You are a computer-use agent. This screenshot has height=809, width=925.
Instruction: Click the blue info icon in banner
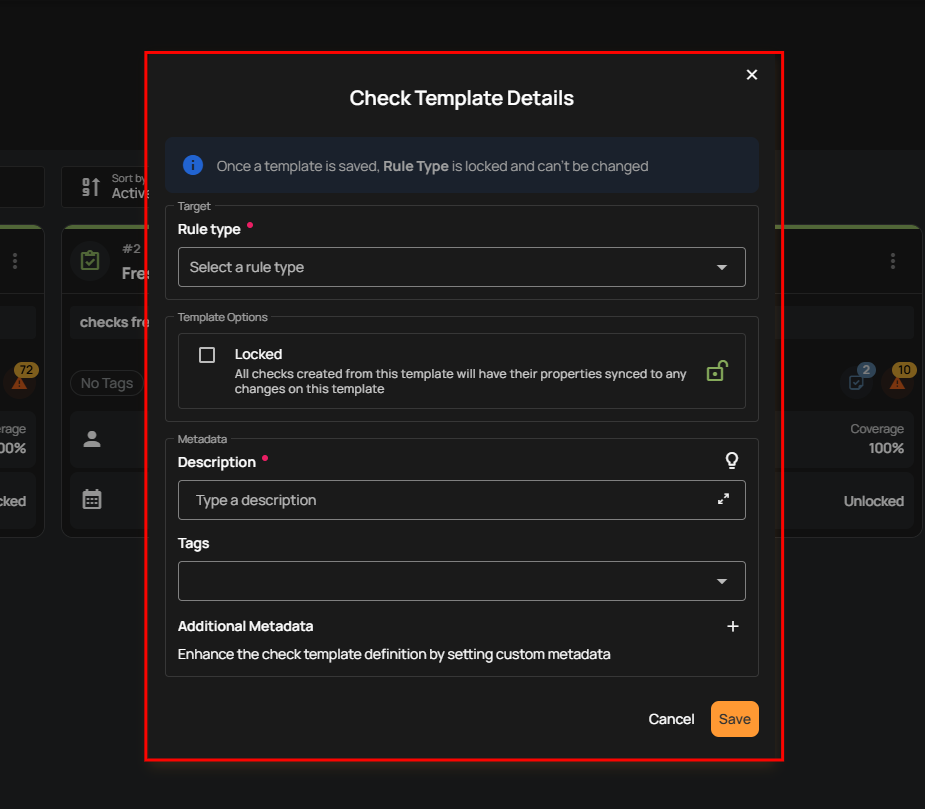click(x=193, y=166)
